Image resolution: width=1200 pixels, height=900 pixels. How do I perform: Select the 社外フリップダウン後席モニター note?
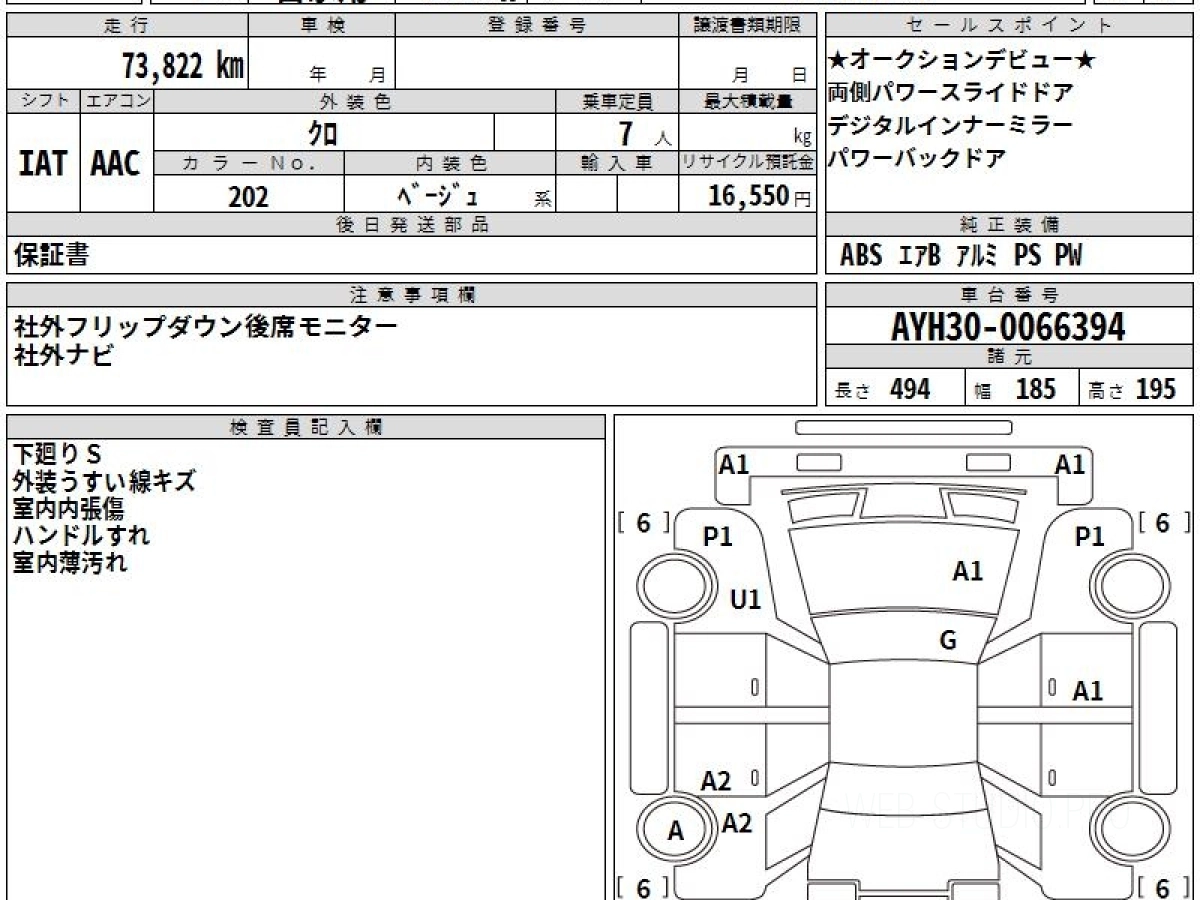pyautogui.click(x=205, y=326)
